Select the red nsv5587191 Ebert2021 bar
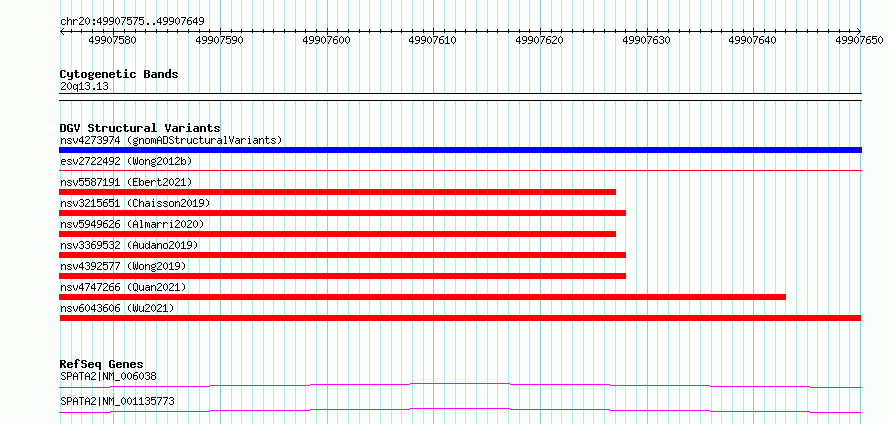 (337, 192)
